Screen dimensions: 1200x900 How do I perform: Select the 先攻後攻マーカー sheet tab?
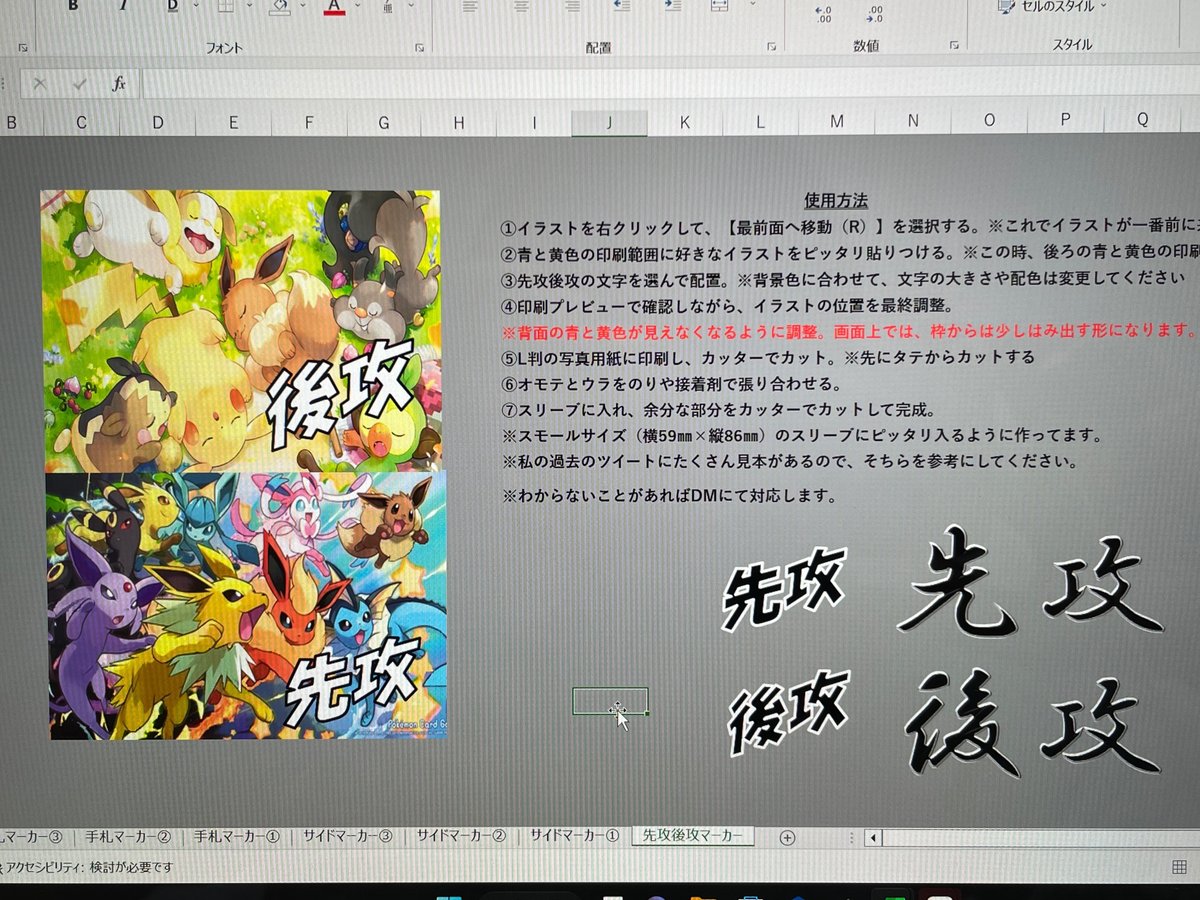pyautogui.click(x=693, y=836)
